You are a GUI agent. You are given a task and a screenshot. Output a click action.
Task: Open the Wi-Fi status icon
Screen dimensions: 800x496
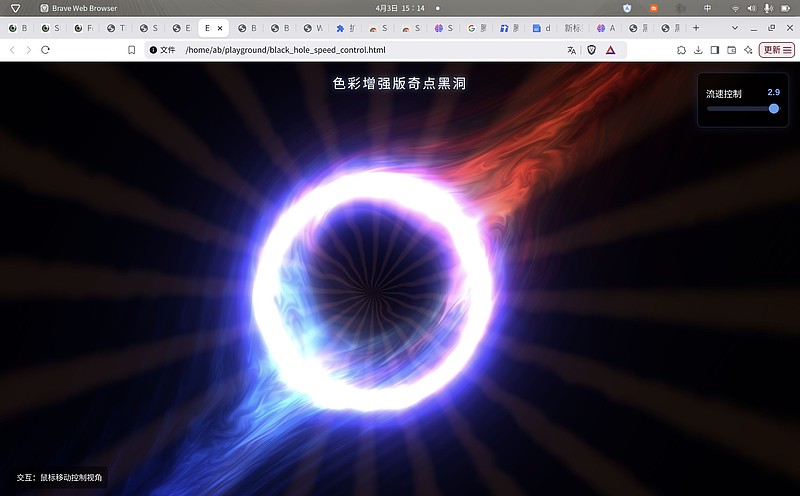(735, 8)
